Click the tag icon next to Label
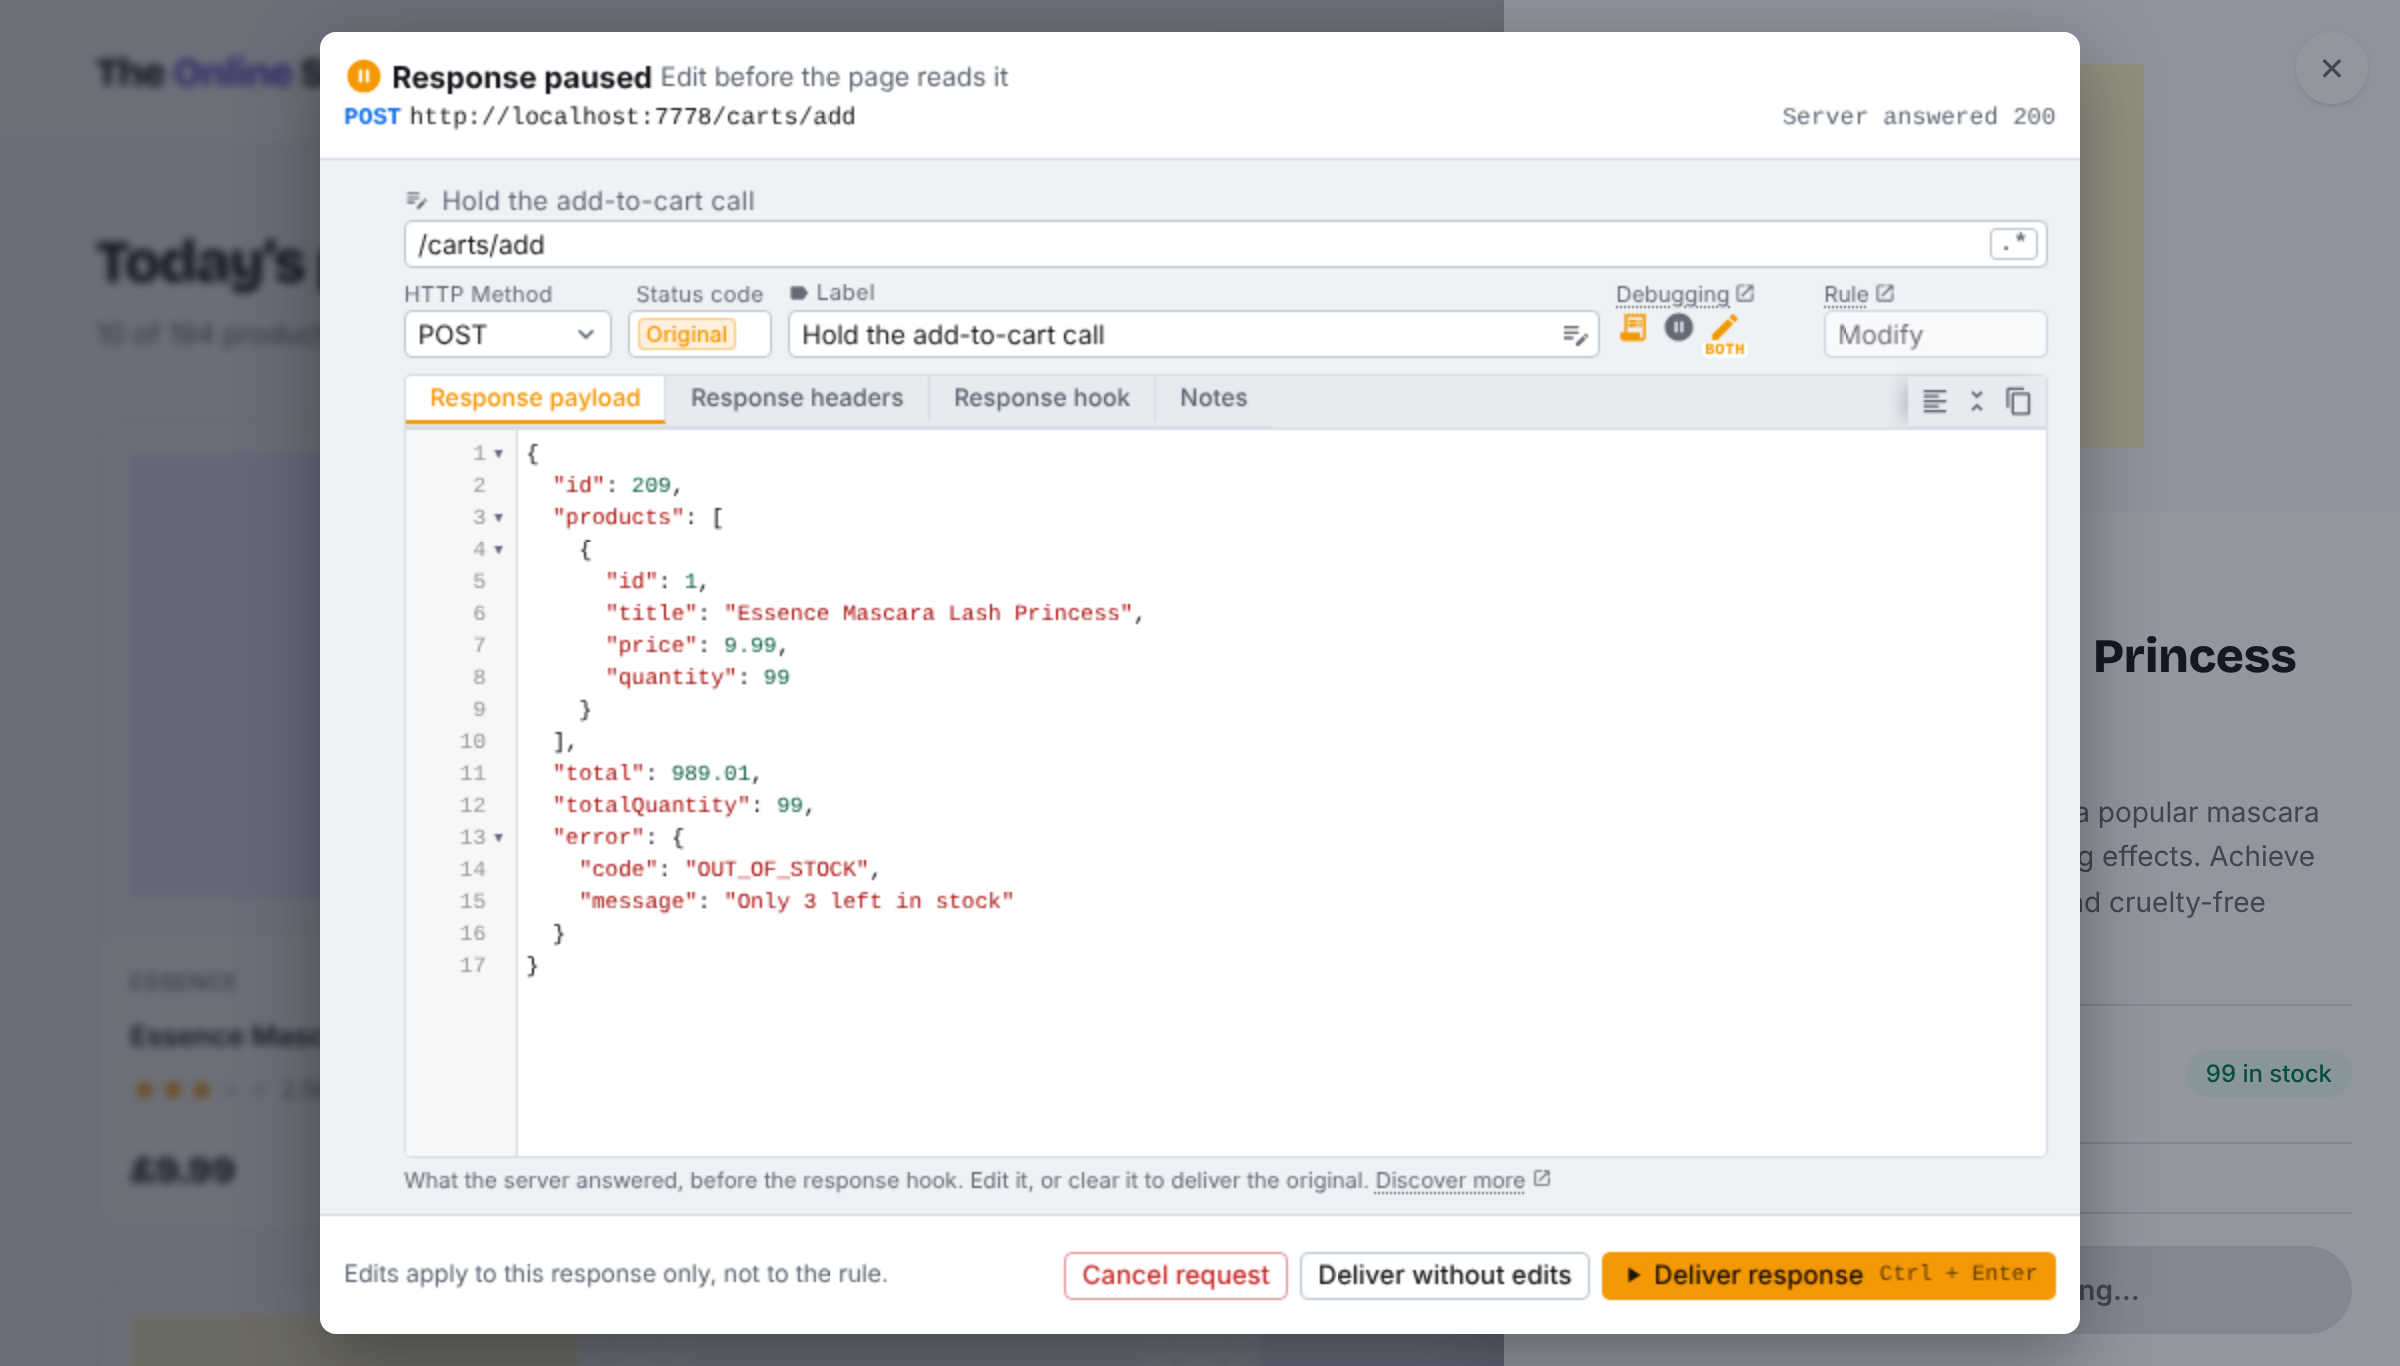2400x1366 pixels. [x=798, y=293]
